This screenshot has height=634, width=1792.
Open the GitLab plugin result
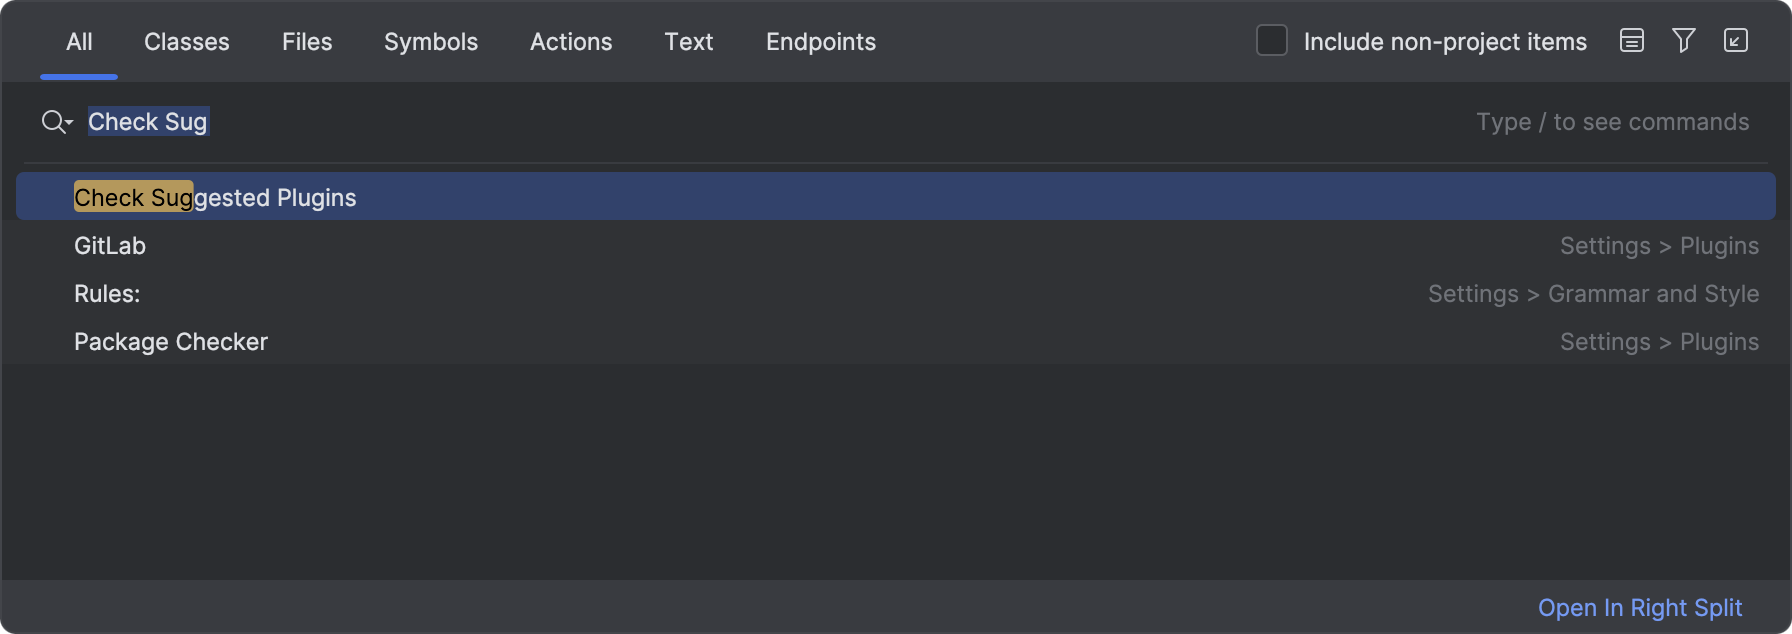(x=110, y=245)
